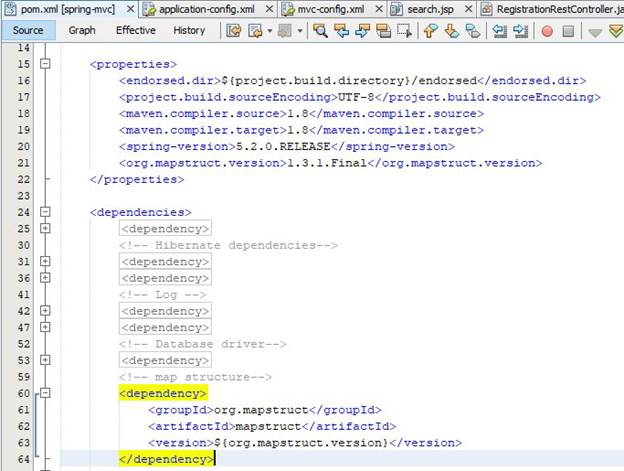
Task: Close the mvc-config.xml tab
Action: pos(379,9)
